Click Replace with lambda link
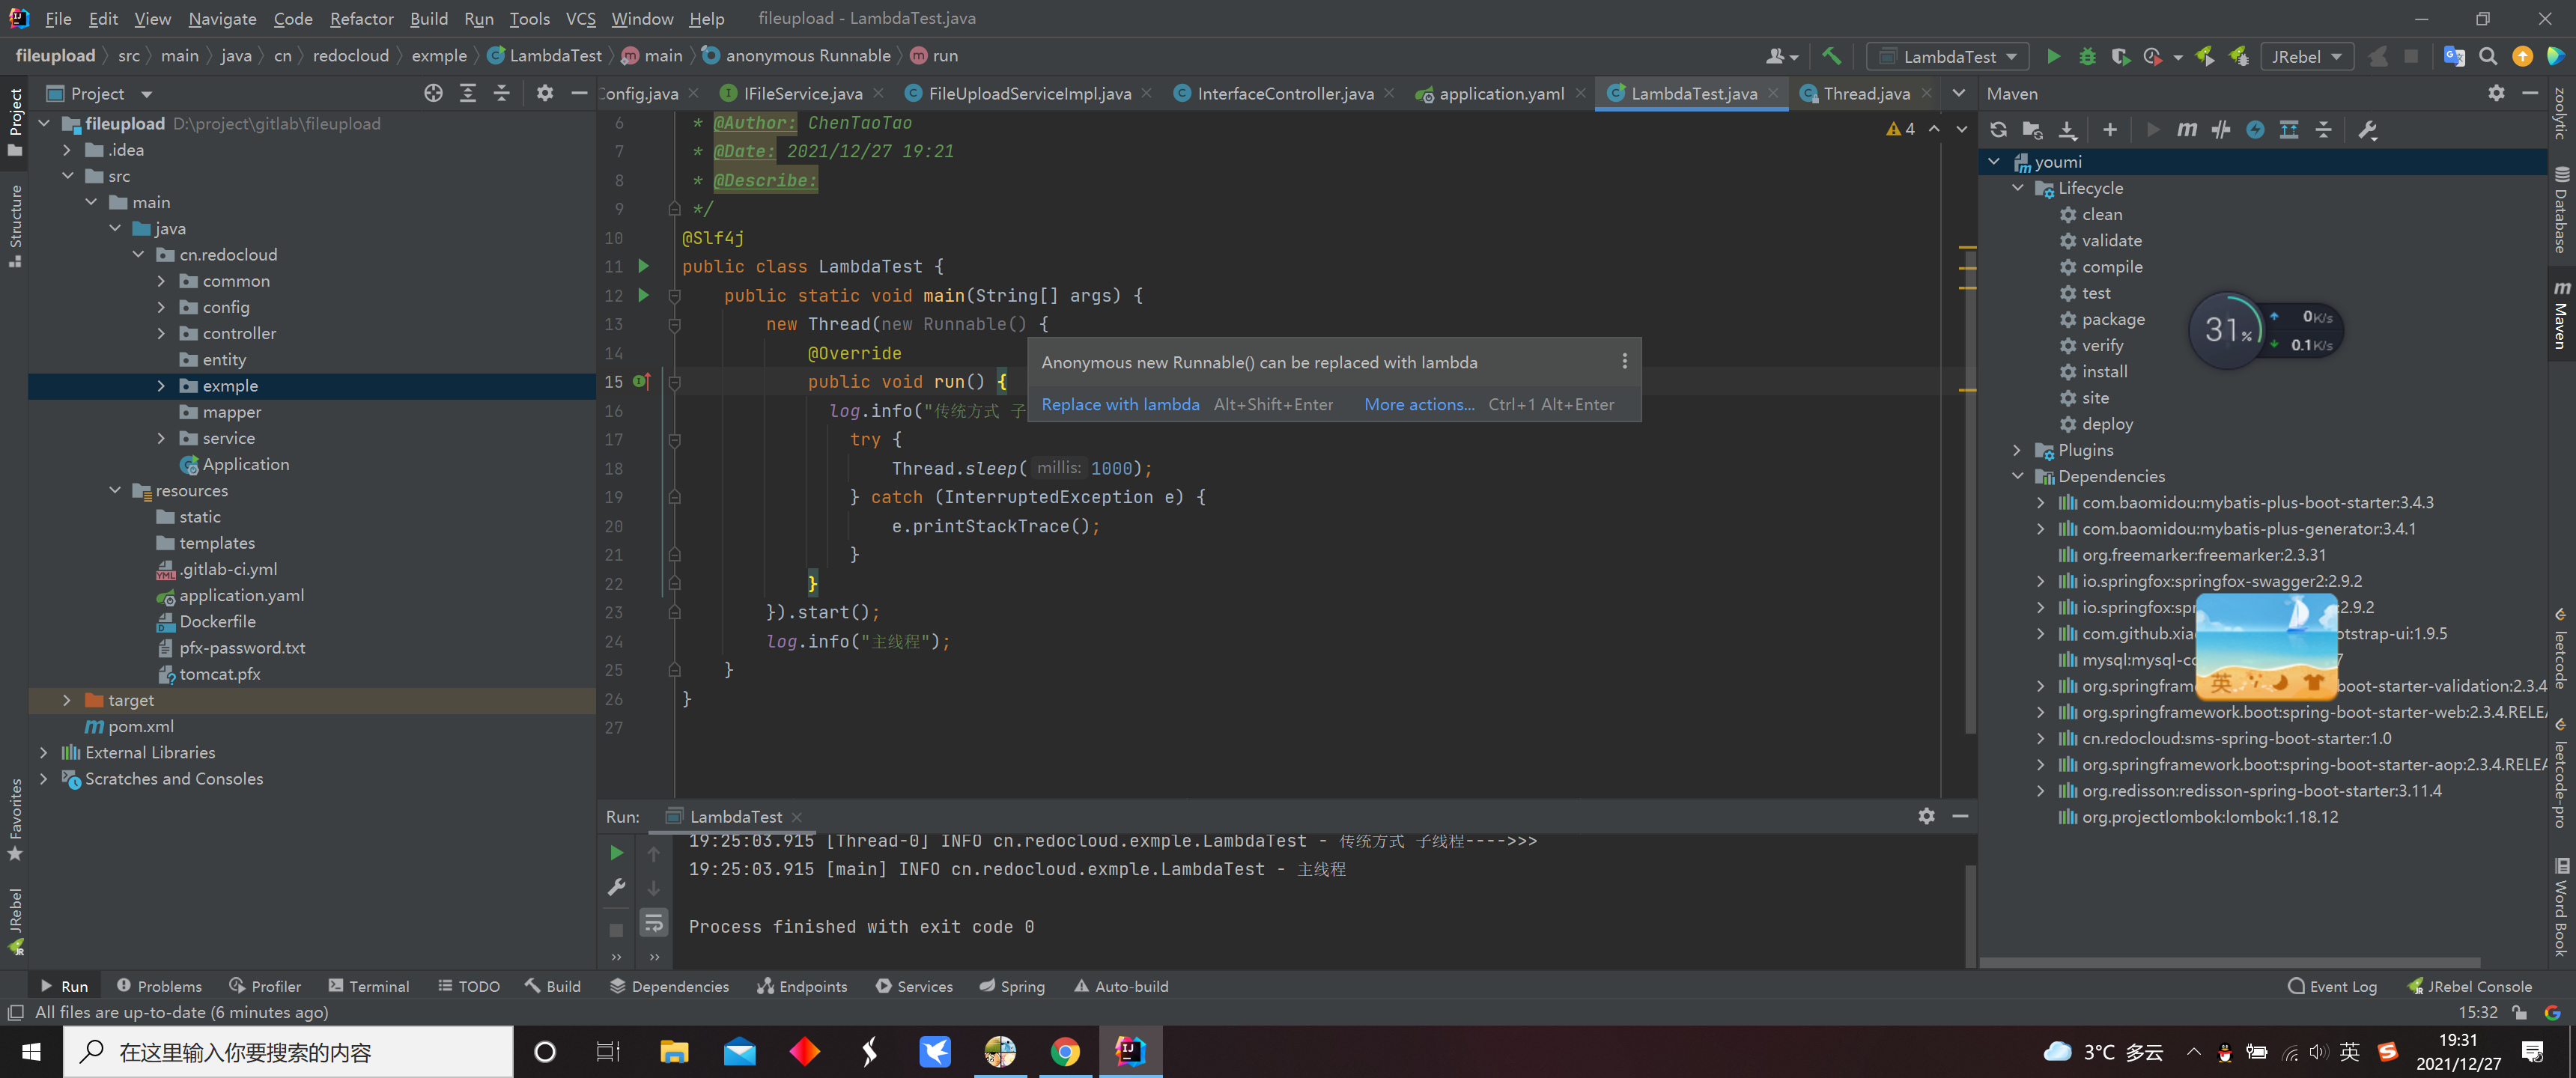2576x1078 pixels. pos(1120,405)
